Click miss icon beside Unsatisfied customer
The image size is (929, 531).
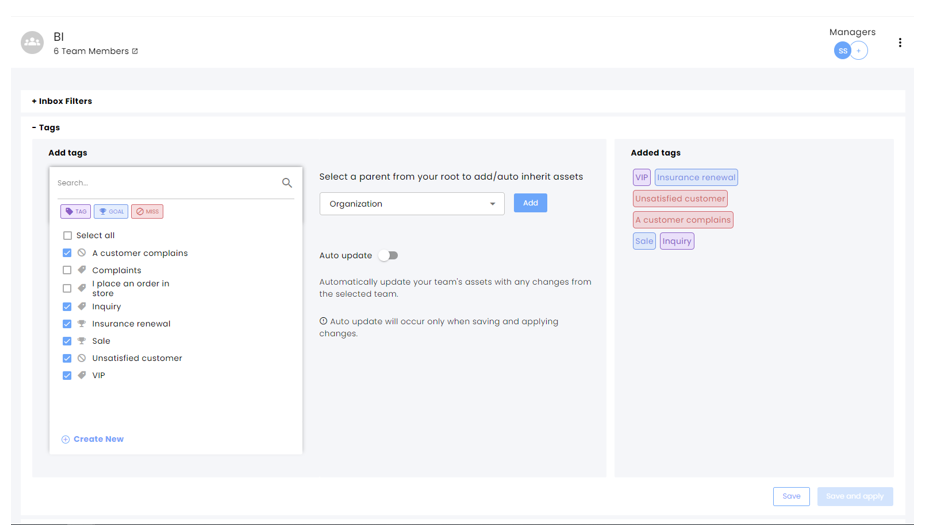pyautogui.click(x=82, y=358)
